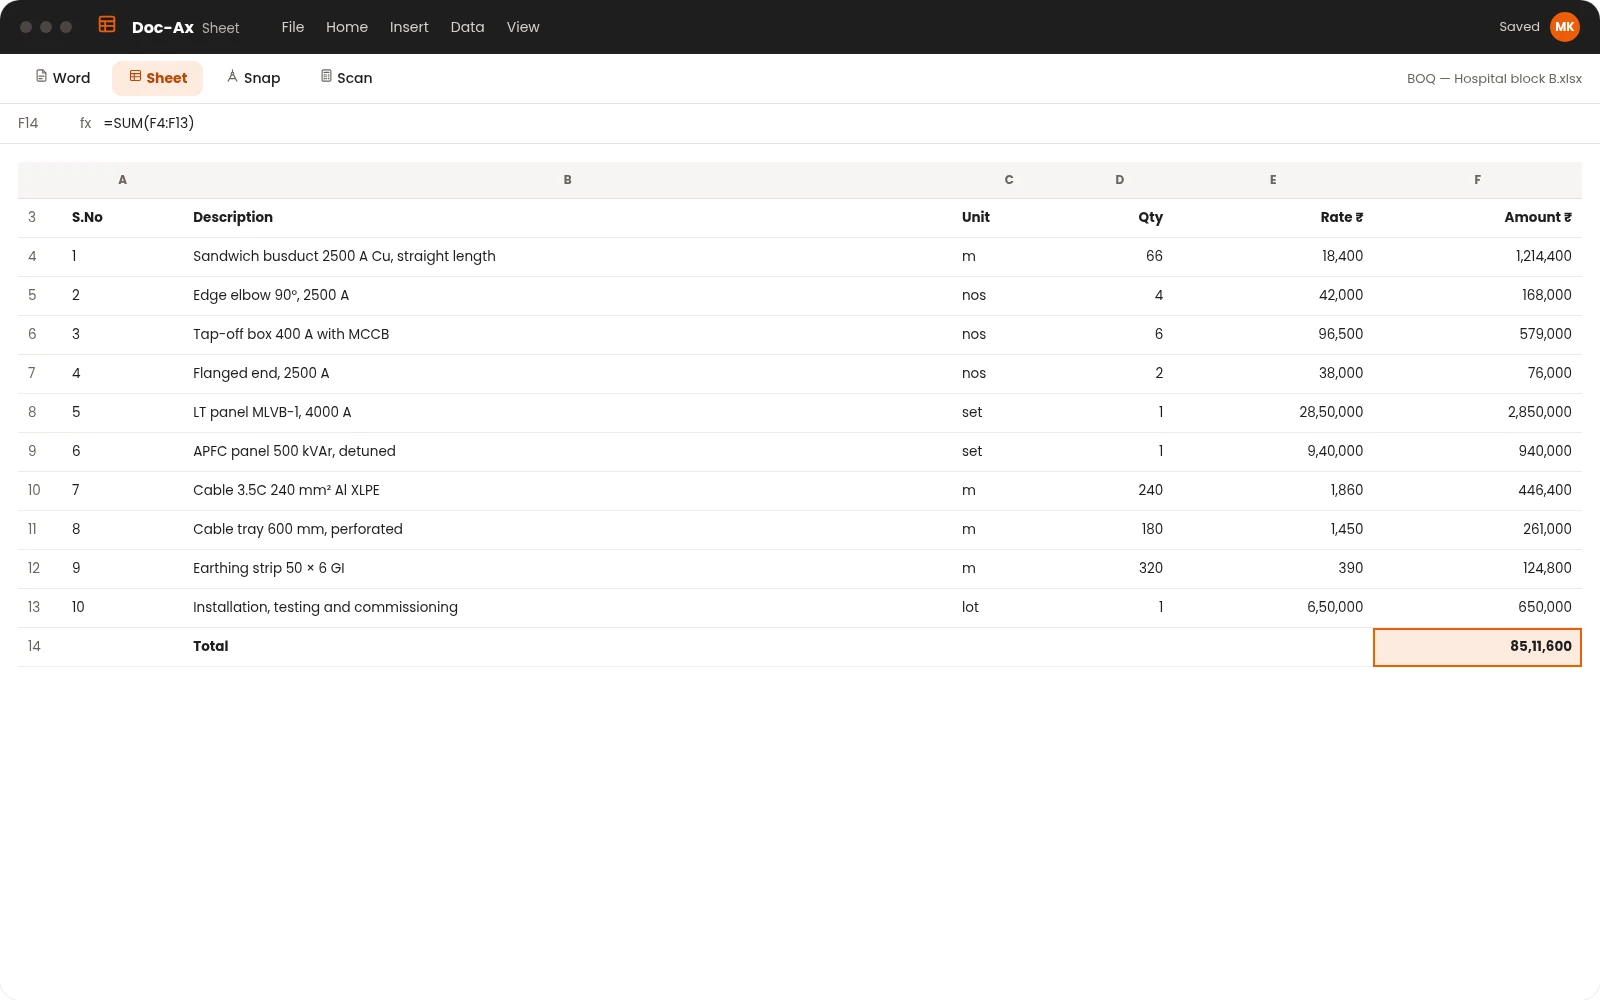
Task: Click the Doc-Ax sheet logo icon
Action: click(107, 25)
